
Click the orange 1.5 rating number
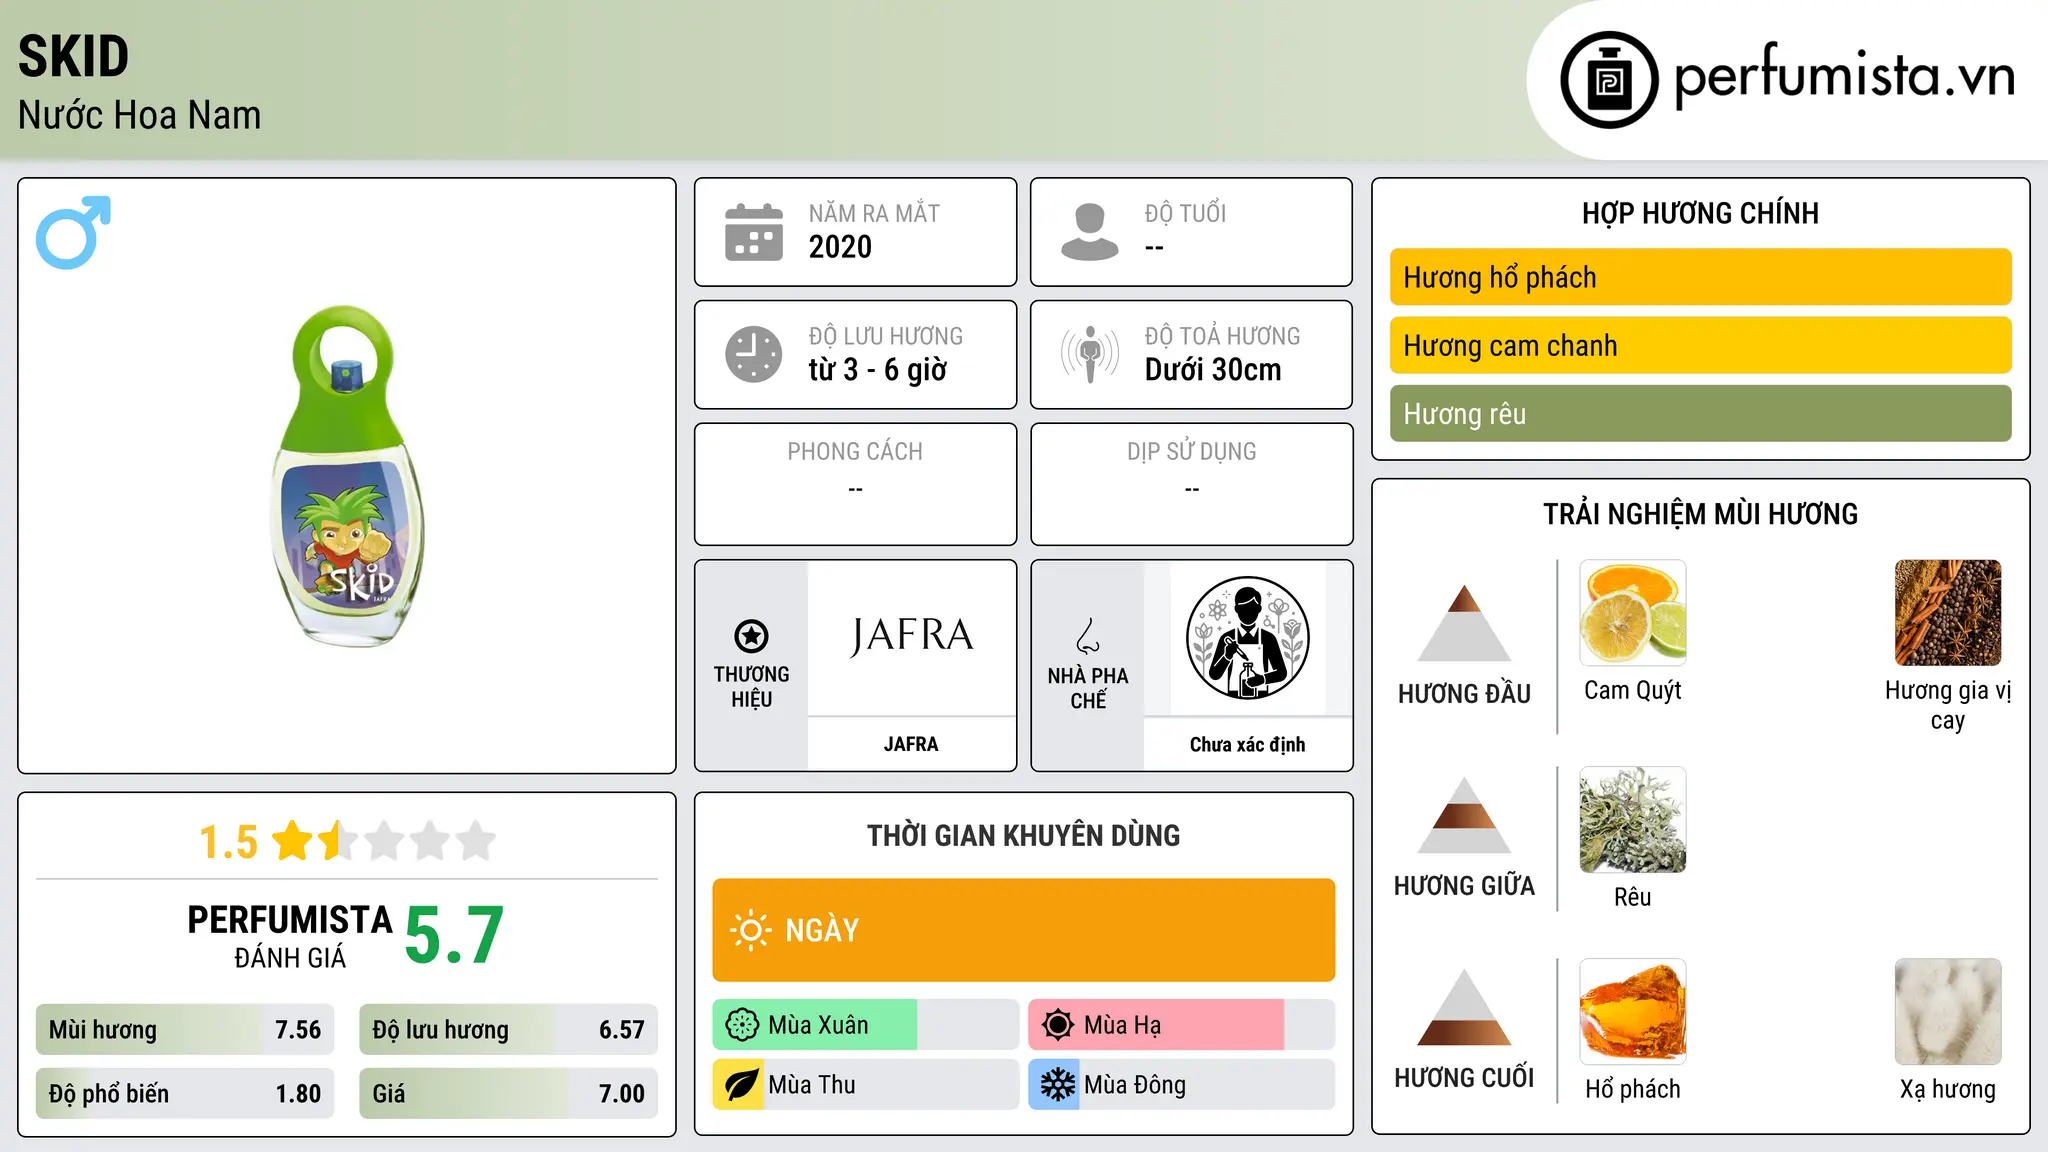tap(228, 842)
